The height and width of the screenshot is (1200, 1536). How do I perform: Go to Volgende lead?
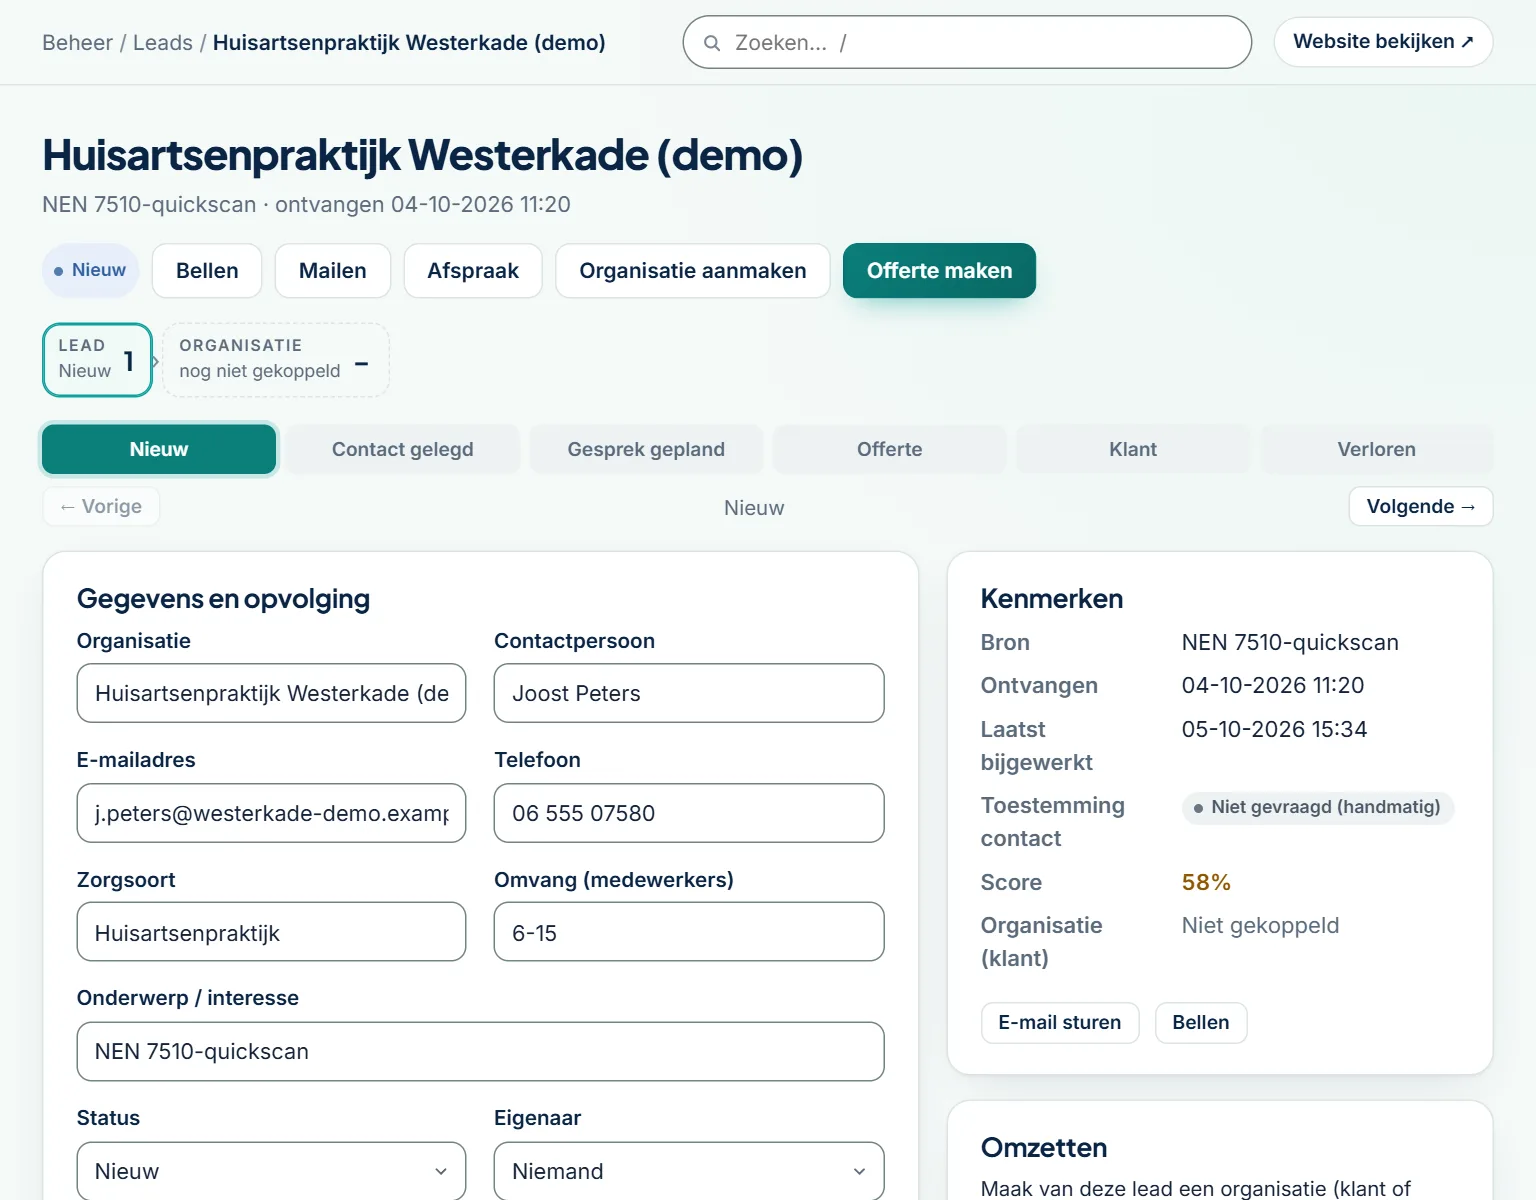coord(1421,506)
